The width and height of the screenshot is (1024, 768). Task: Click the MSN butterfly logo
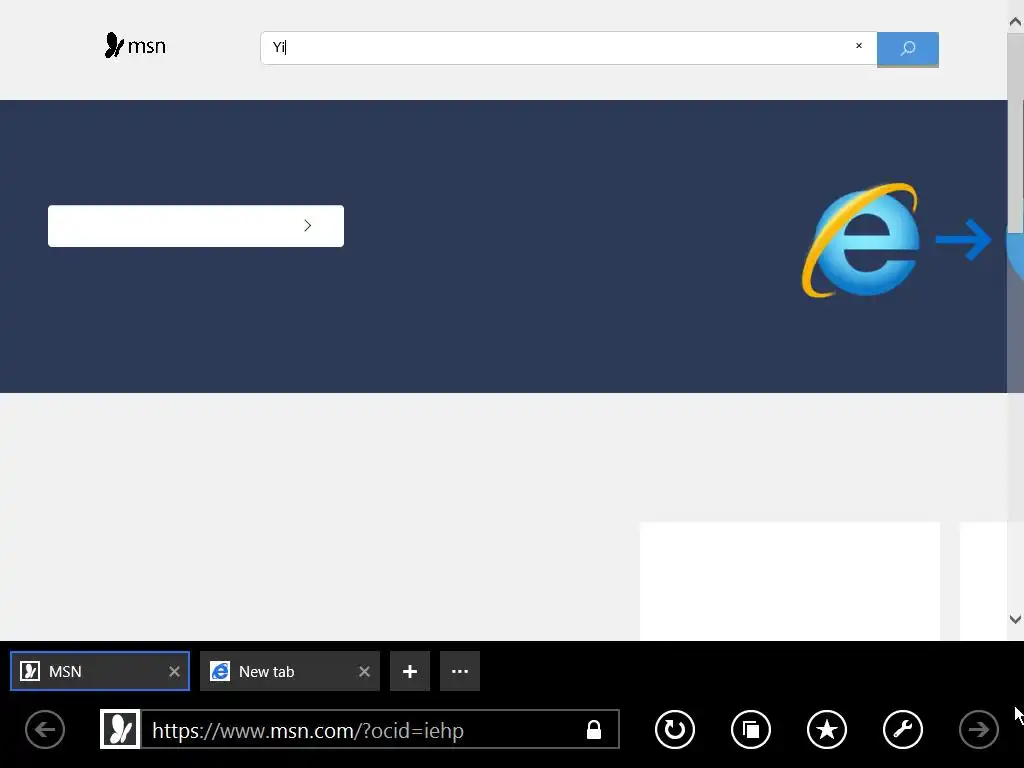coord(135,46)
